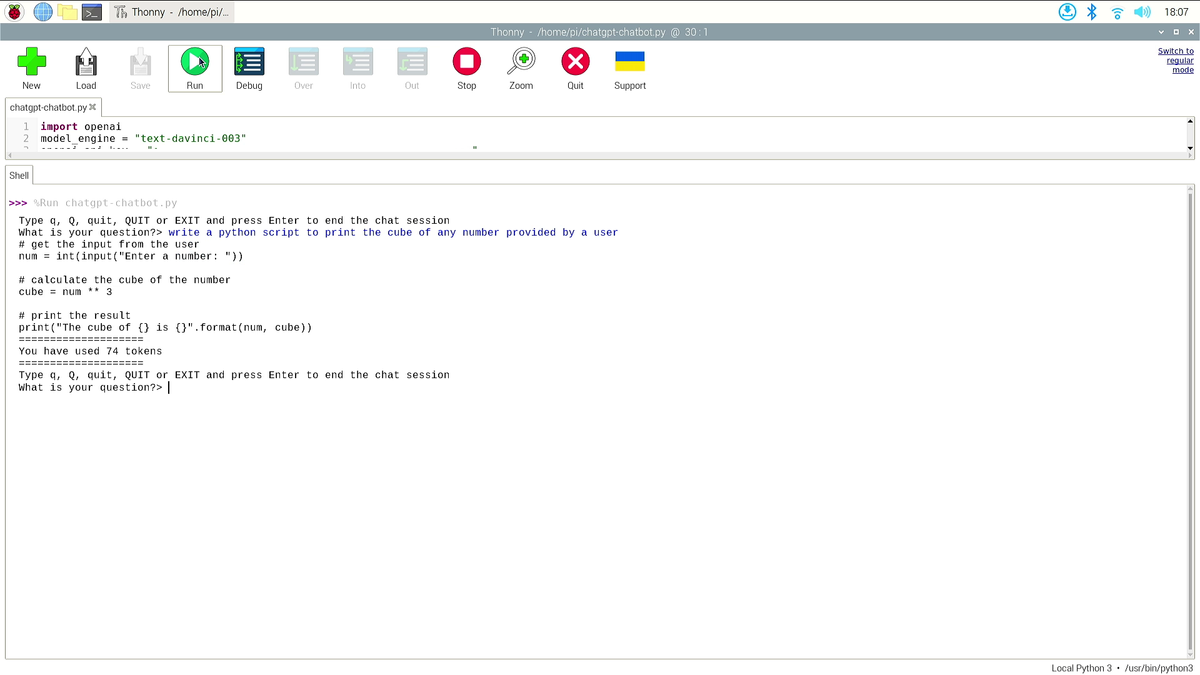
Task: Minimize the Thonny window
Action: coord(1161,32)
